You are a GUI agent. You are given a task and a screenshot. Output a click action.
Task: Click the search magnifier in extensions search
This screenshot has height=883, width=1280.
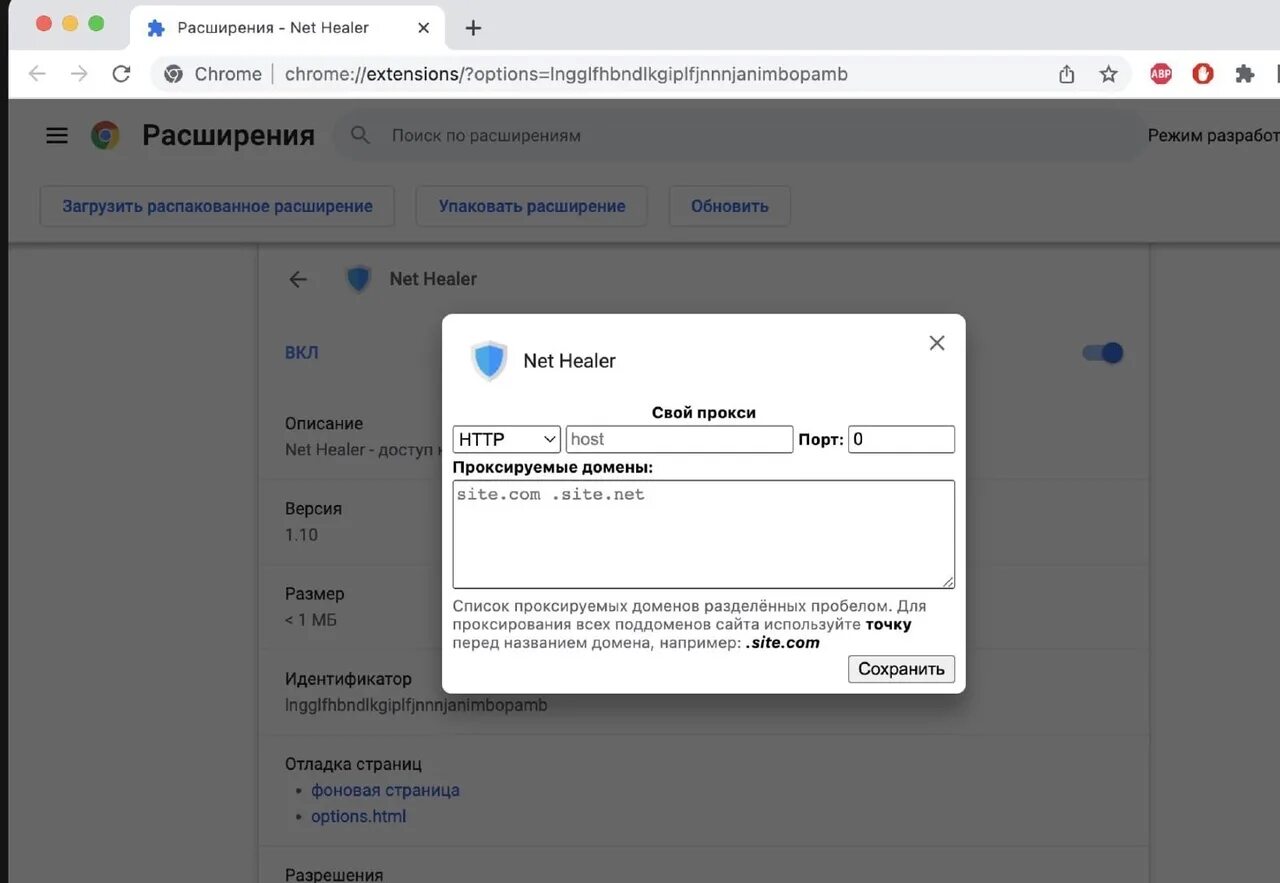pyautogui.click(x=359, y=135)
